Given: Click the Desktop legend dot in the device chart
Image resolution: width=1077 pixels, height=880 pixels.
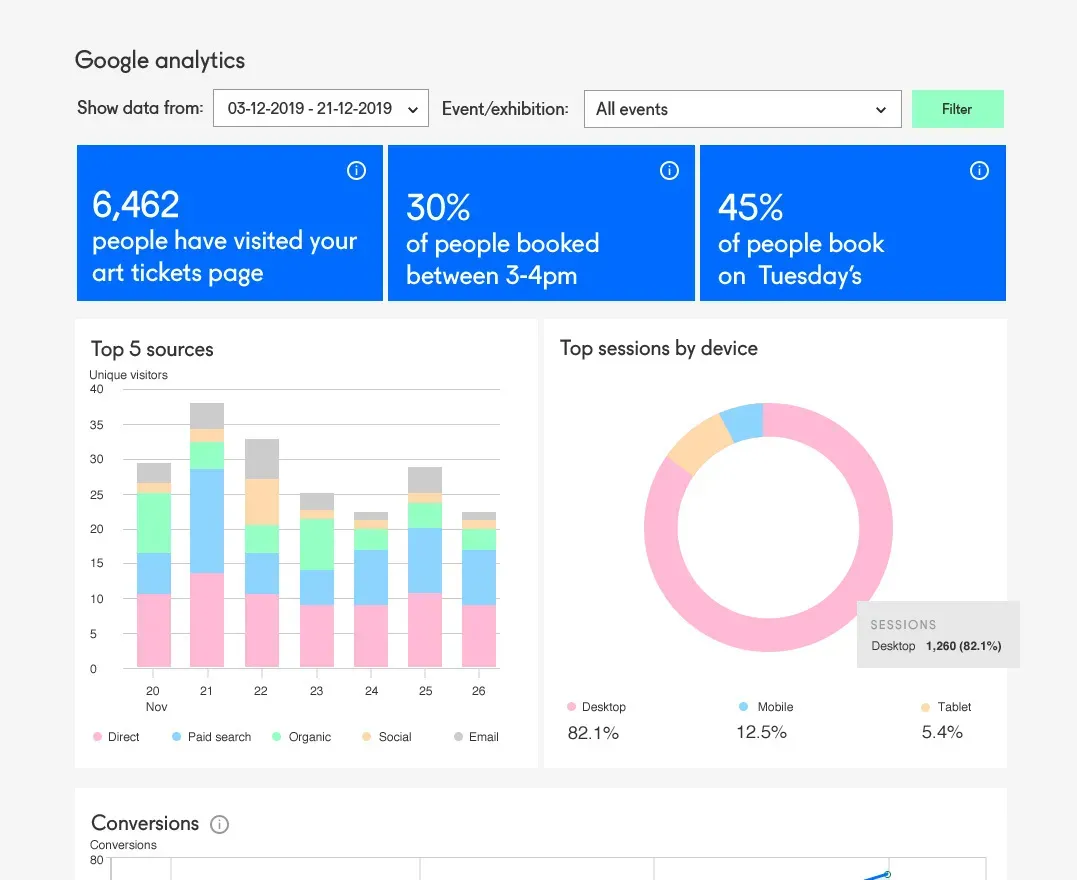Looking at the screenshot, I should (570, 706).
